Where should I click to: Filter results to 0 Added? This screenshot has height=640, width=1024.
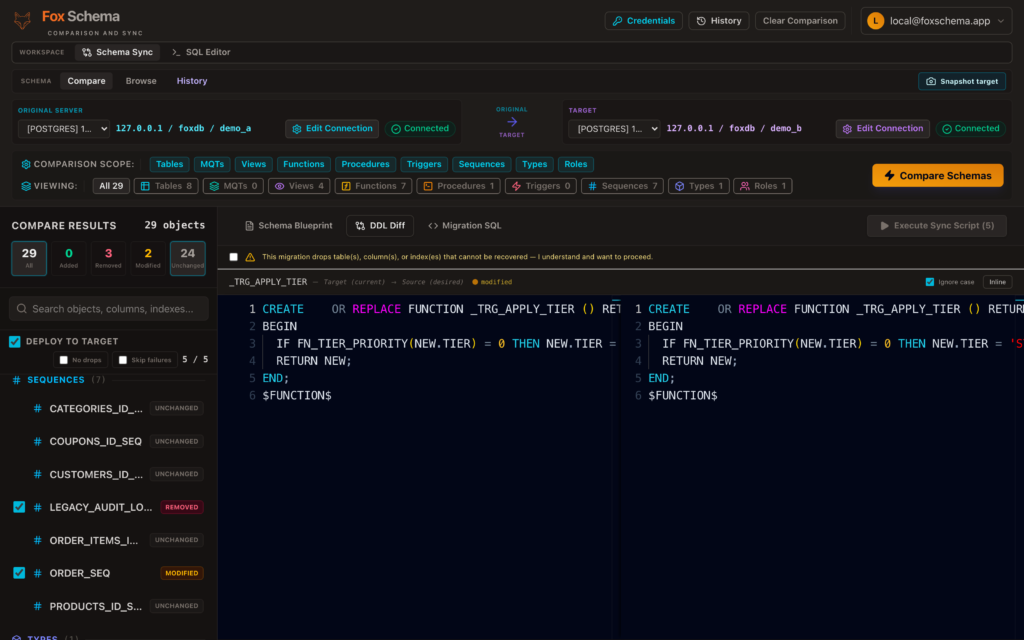click(69, 258)
